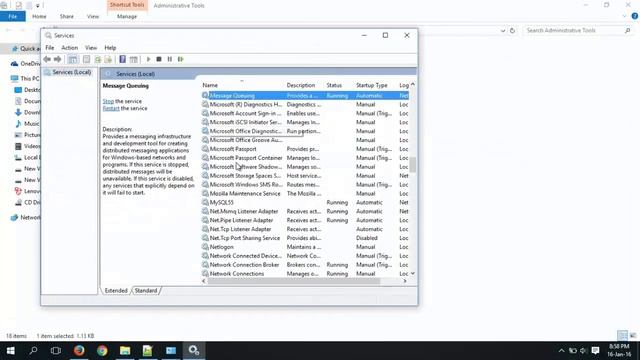The height and width of the screenshot is (360, 640).
Task: Click Stop the service link
Action: pyautogui.click(x=108, y=101)
